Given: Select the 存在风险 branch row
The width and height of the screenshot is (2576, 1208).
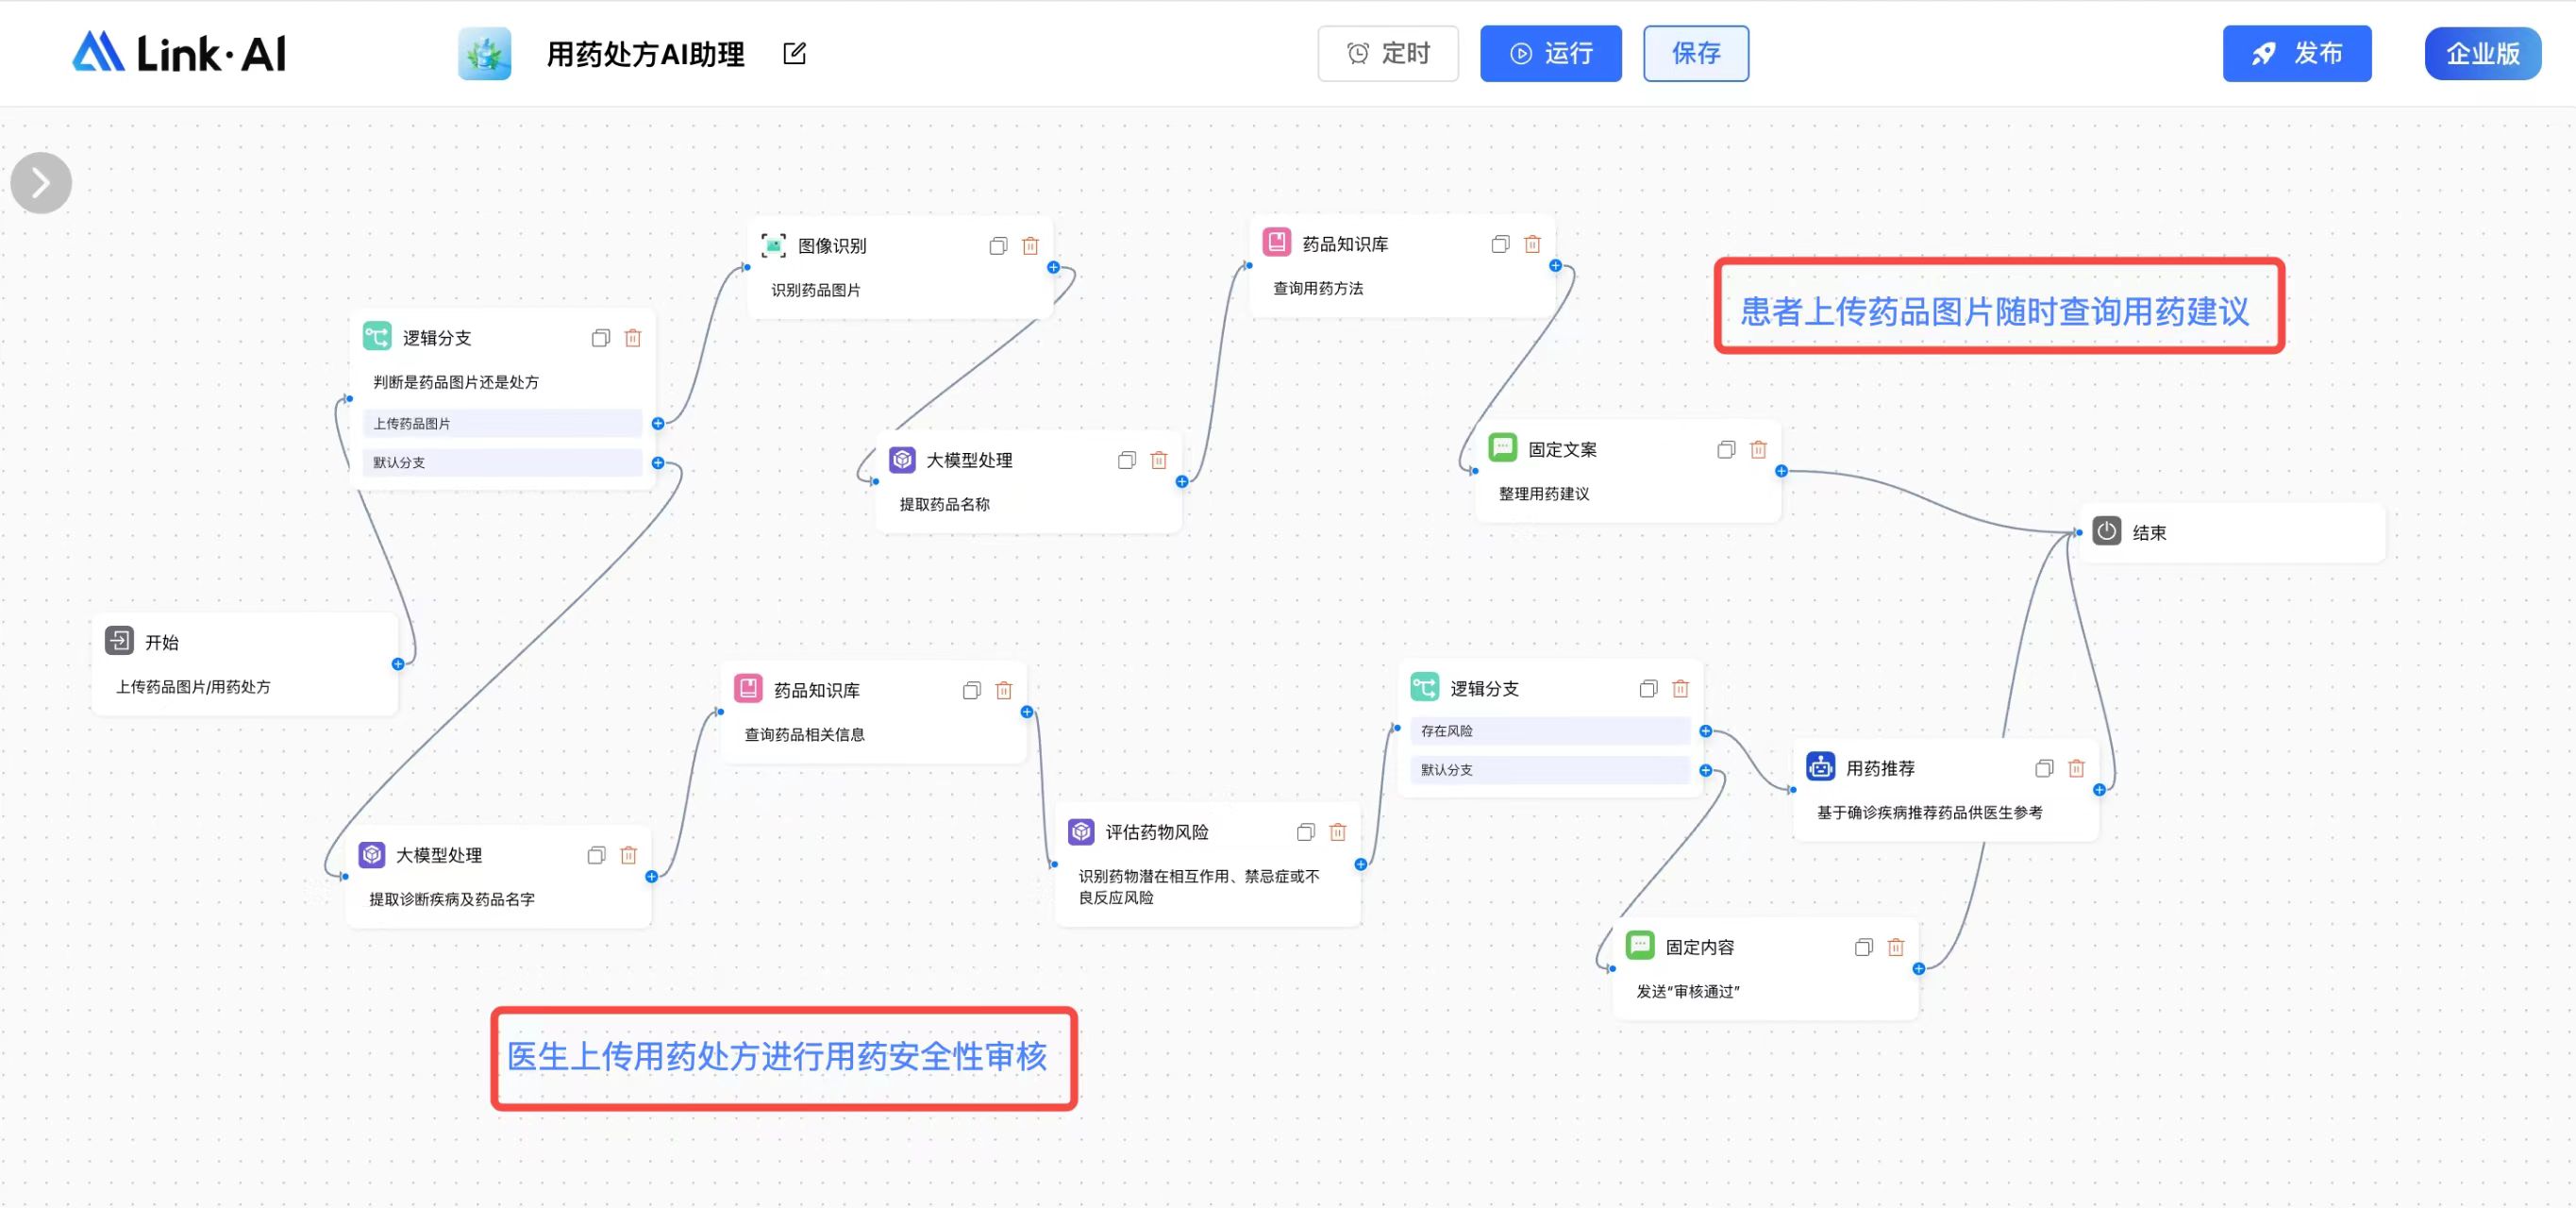Looking at the screenshot, I should (1550, 732).
